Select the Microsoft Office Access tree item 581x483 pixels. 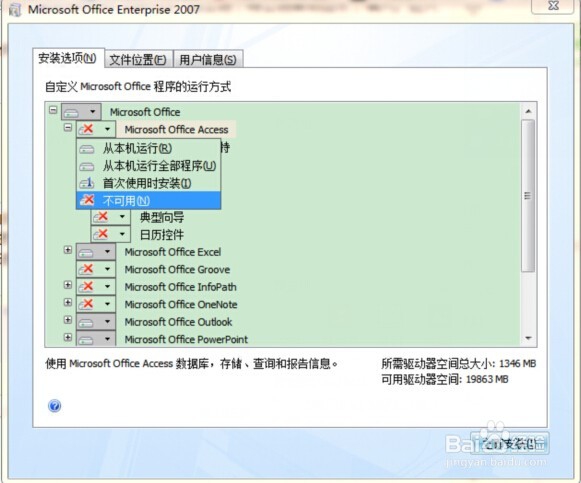(x=176, y=130)
